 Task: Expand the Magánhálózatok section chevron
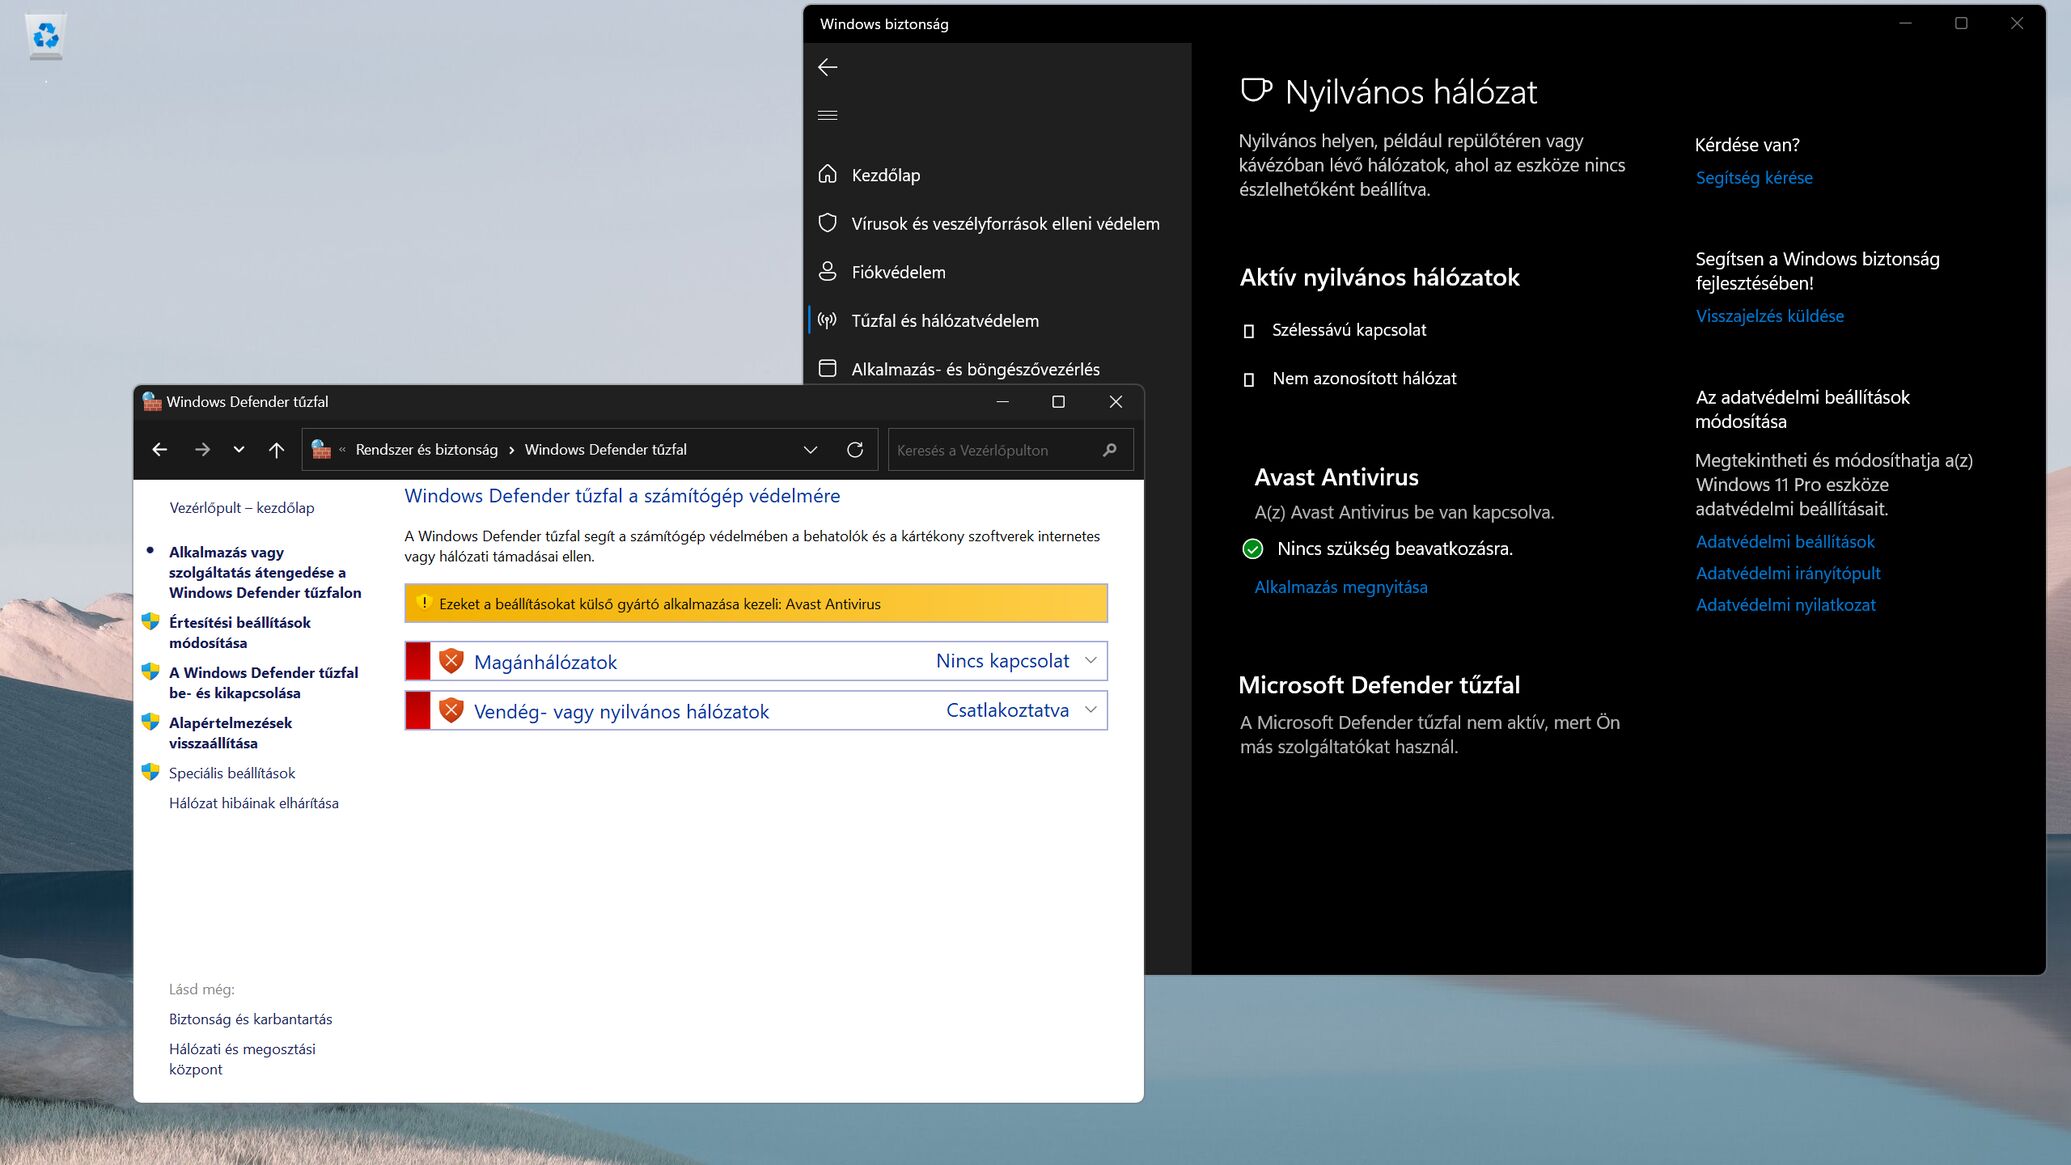[1091, 660]
